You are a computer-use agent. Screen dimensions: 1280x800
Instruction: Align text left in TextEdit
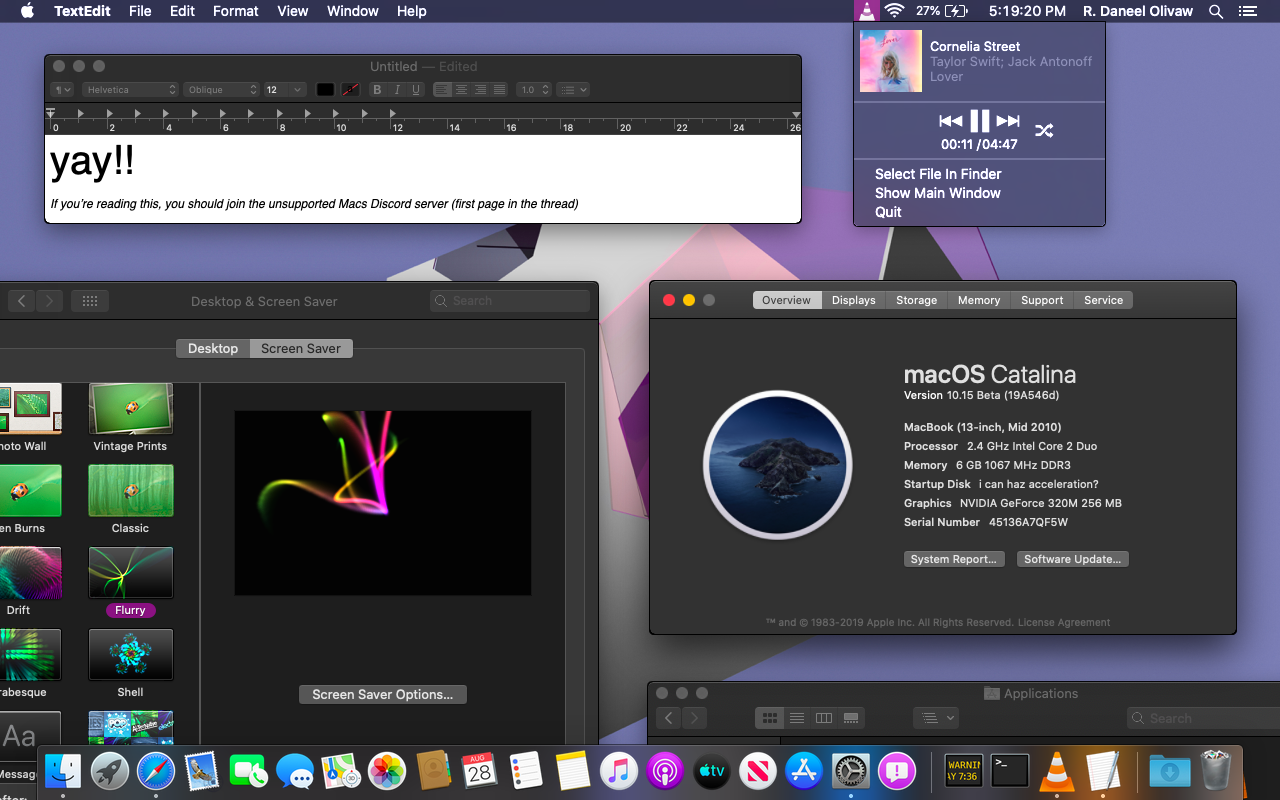(x=442, y=90)
